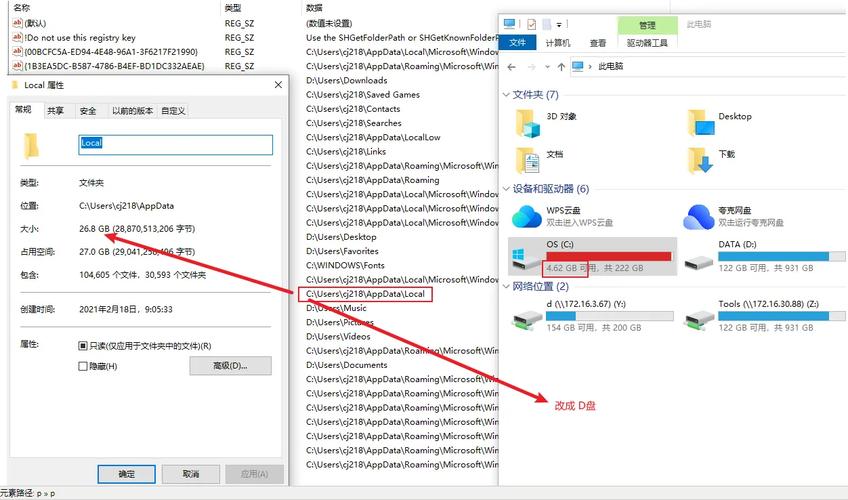The width and height of the screenshot is (848, 500).
Task: Click the 确定 button
Action: click(x=127, y=474)
